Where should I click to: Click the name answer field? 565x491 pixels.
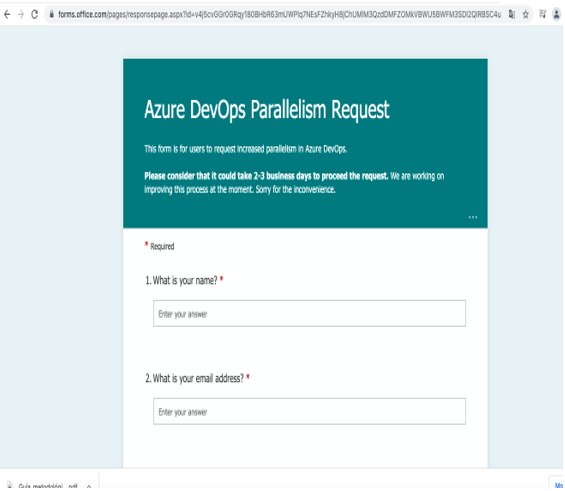[309, 313]
